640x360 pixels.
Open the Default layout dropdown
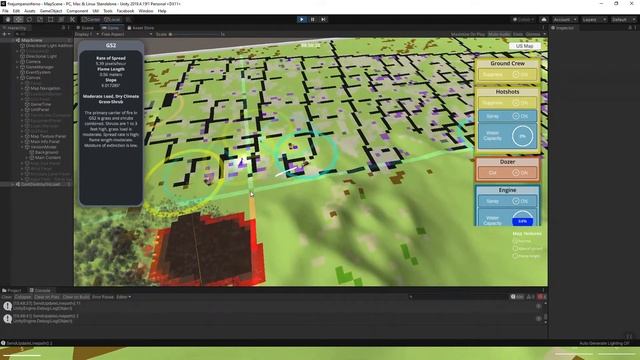click(x=623, y=20)
